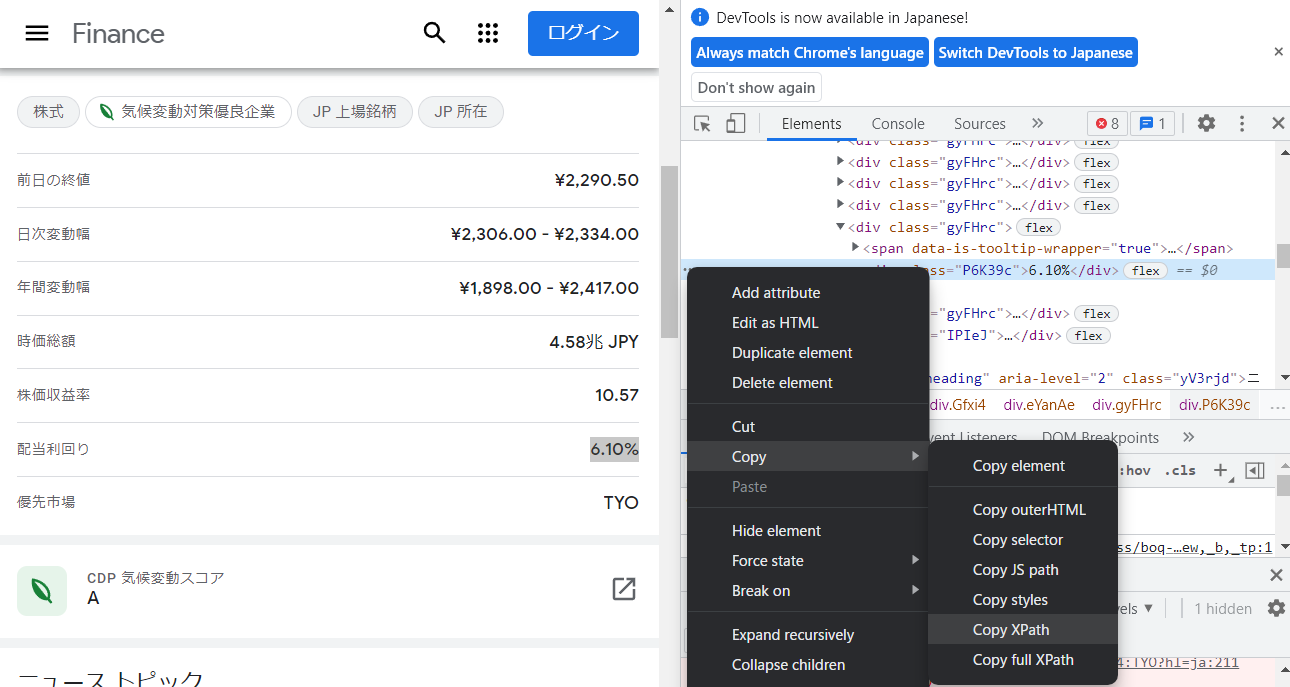
Task: Select Copy JS path
Action: (1015, 570)
